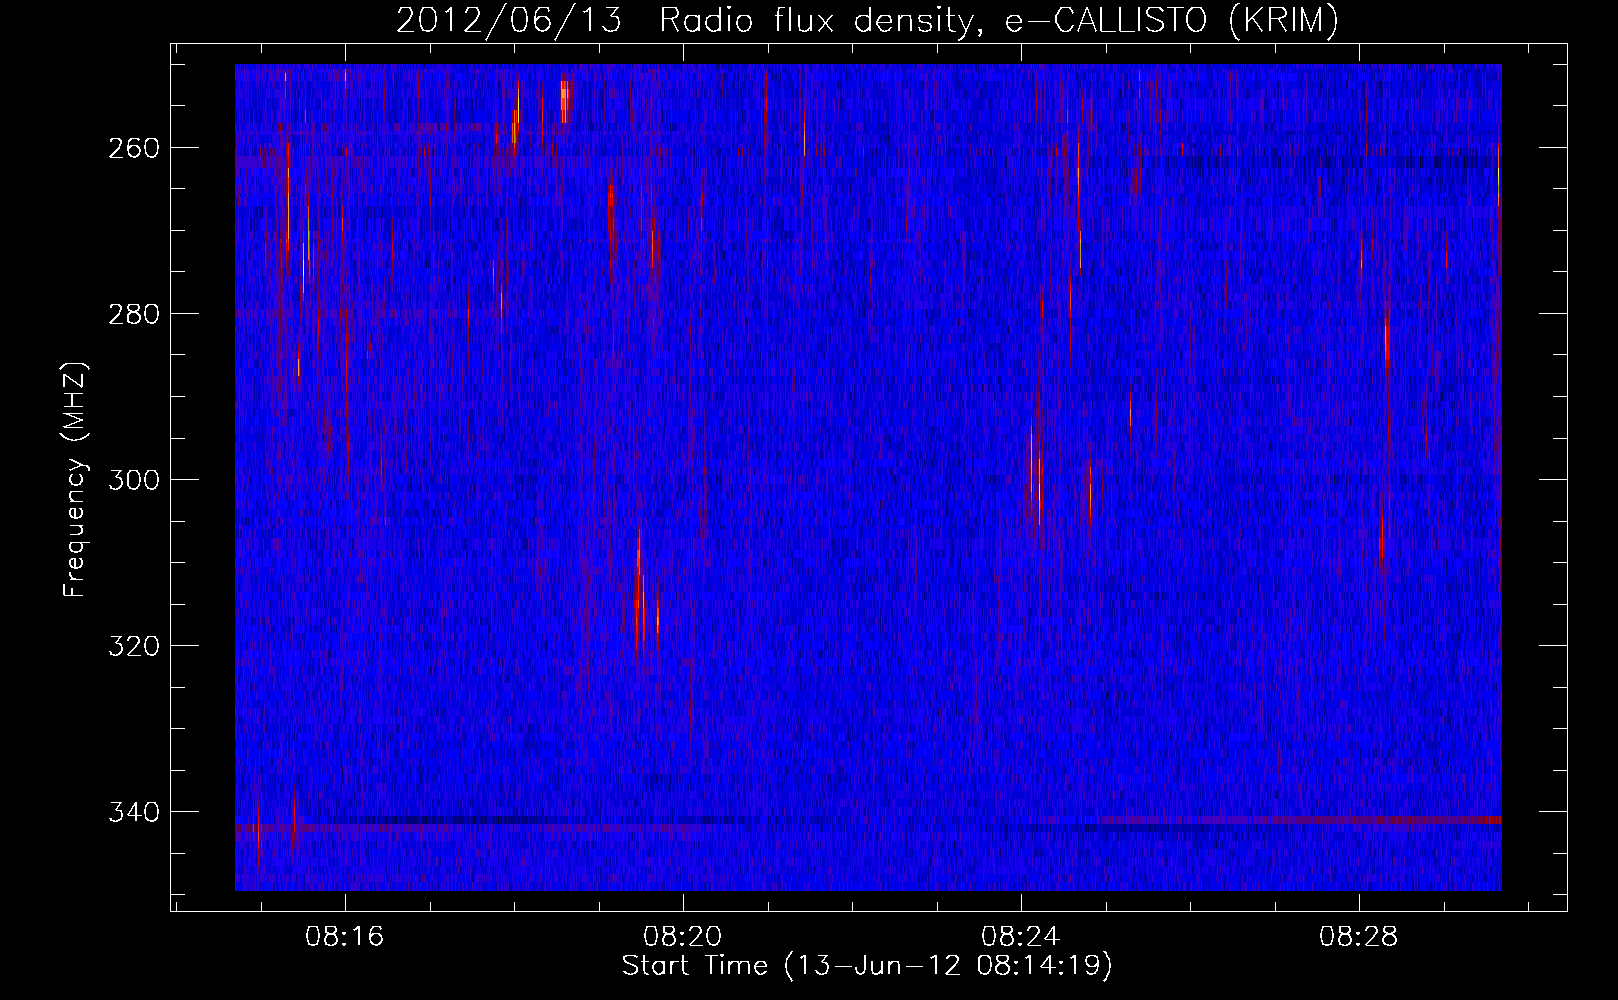1618x1000 pixels.
Task: Click the 300 frequency tick label
Action: click(132, 480)
